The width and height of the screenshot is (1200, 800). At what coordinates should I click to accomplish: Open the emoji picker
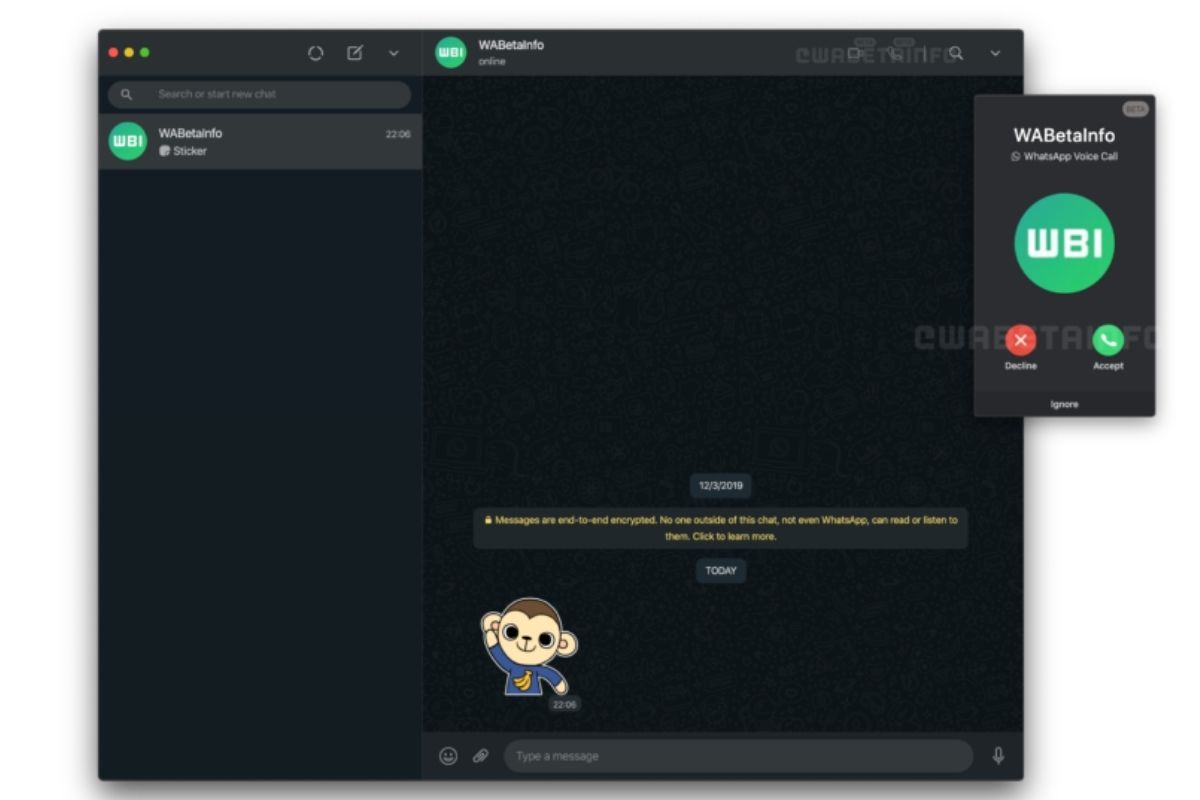click(x=449, y=756)
